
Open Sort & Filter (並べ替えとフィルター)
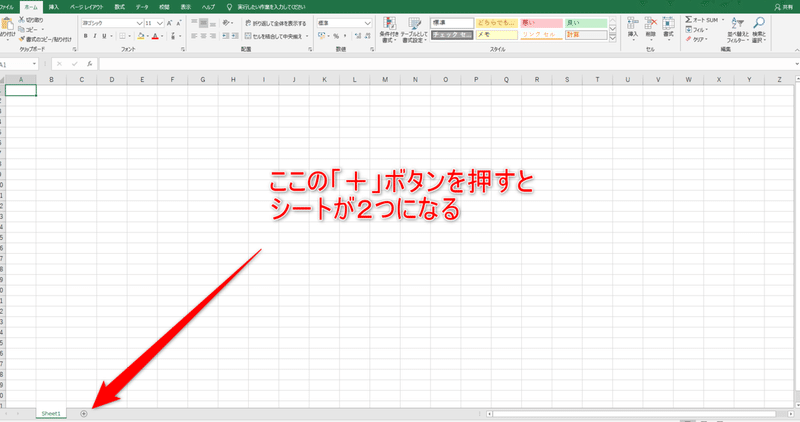(738, 30)
